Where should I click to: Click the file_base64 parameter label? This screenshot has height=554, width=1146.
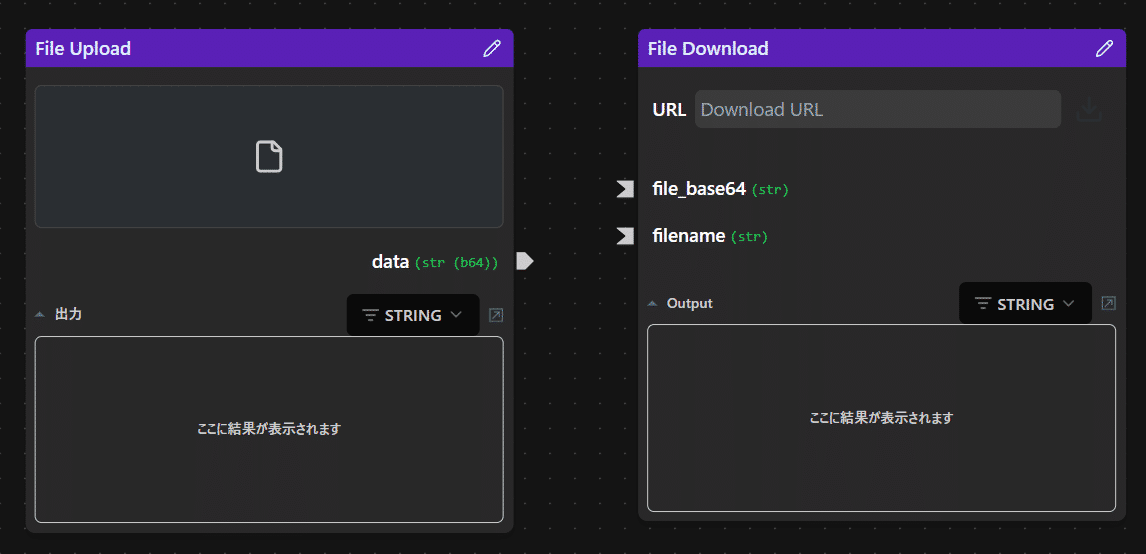(699, 189)
